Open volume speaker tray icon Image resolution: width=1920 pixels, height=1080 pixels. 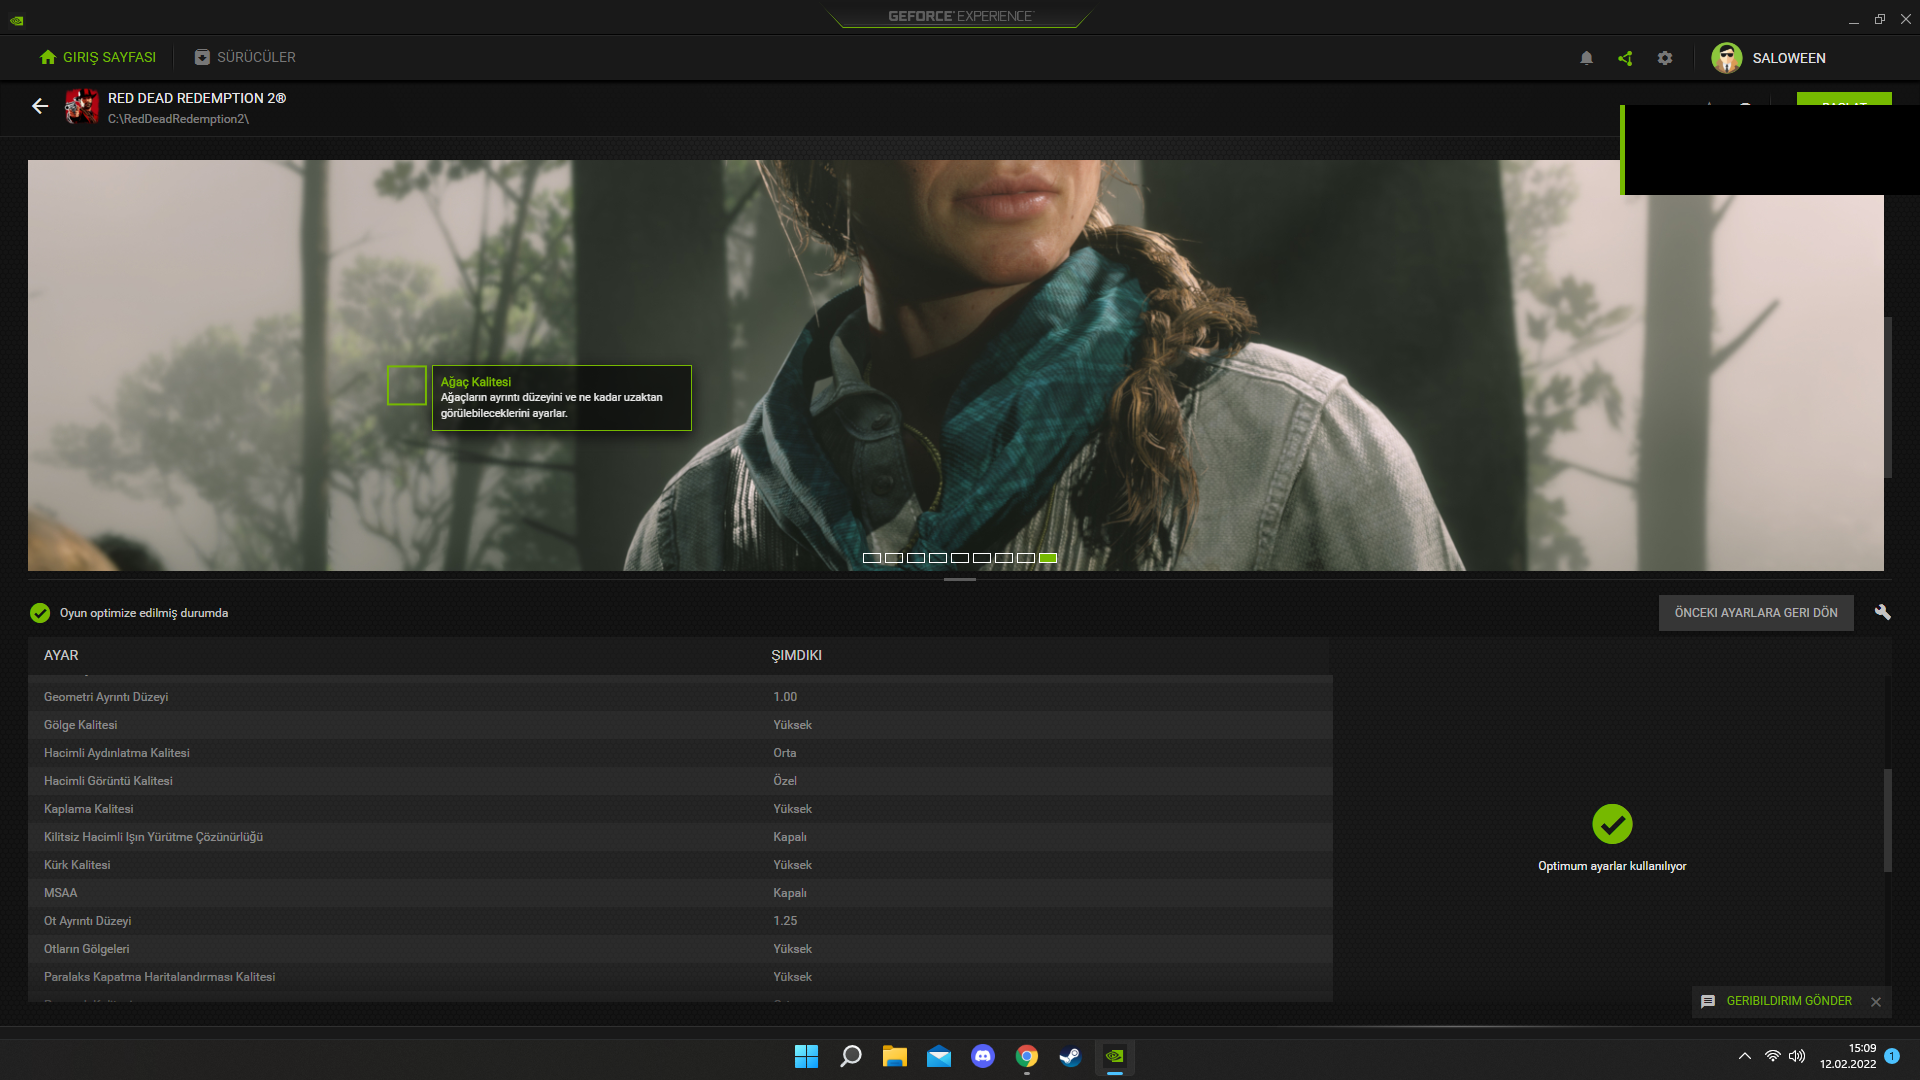pos(1797,1056)
